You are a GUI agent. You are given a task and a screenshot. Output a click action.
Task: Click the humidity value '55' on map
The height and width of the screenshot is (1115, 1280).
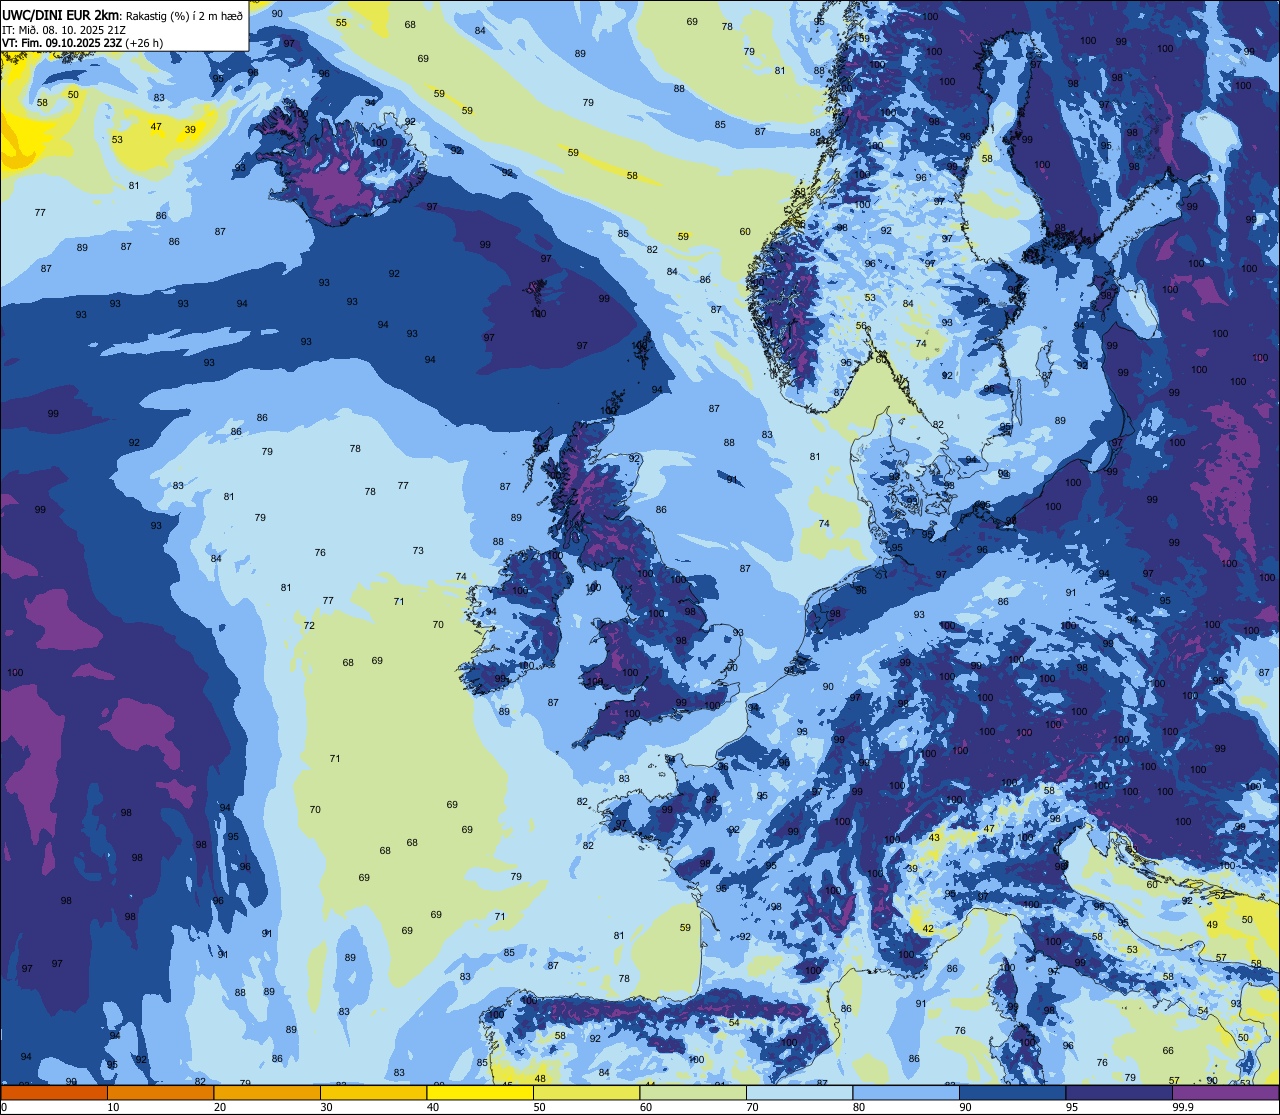(x=342, y=23)
